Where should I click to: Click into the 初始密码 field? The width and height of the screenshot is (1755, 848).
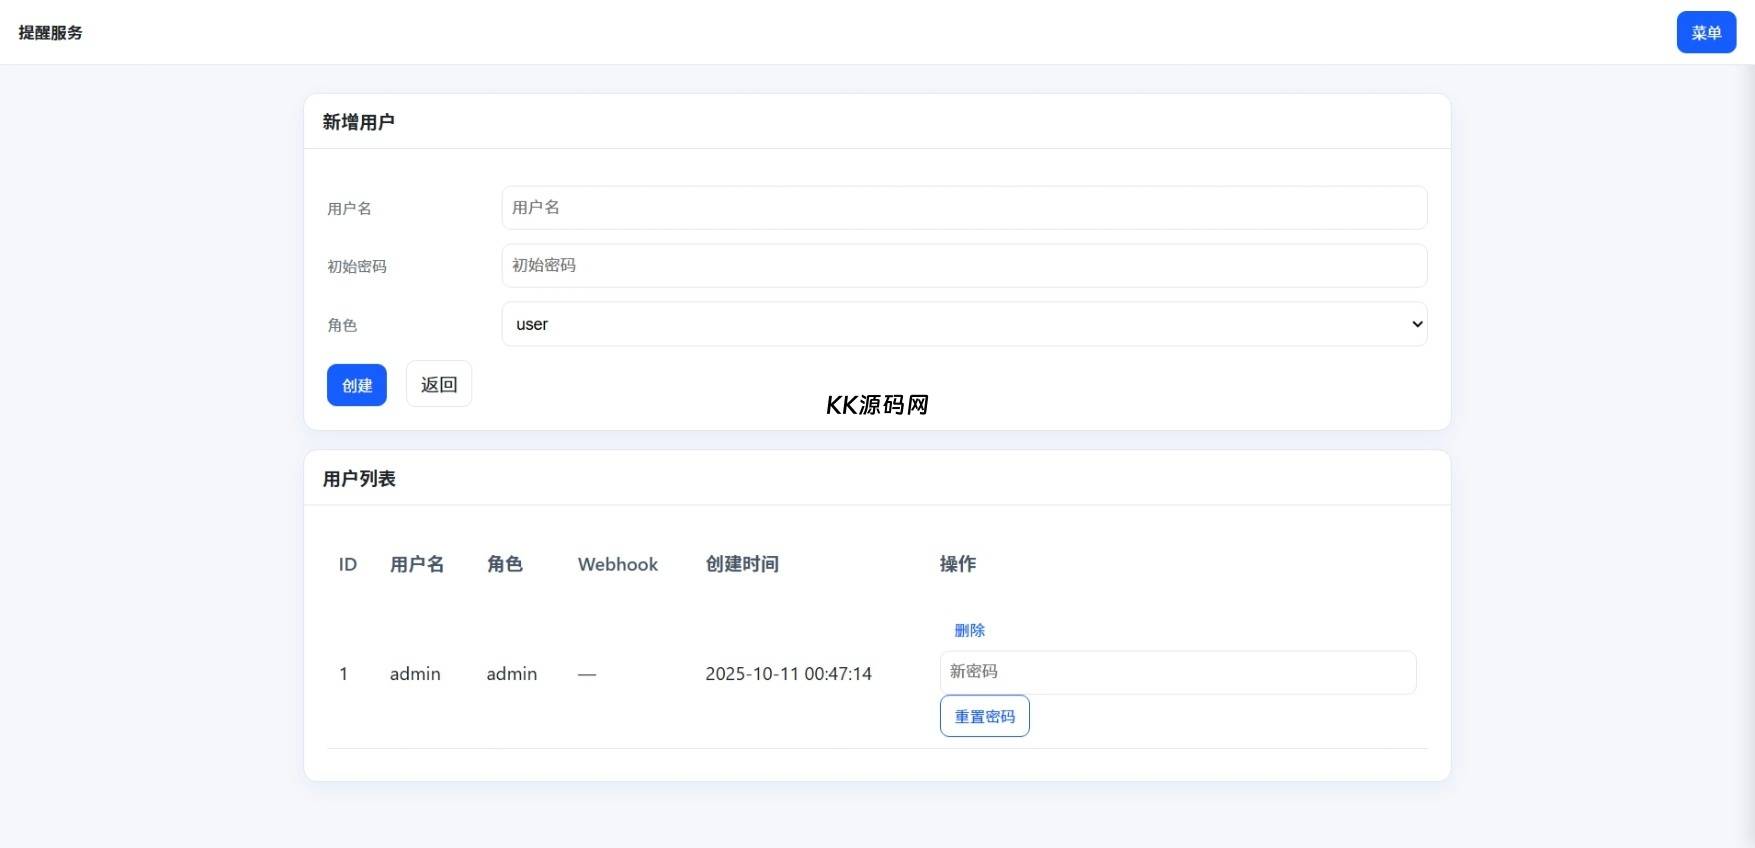tap(963, 266)
